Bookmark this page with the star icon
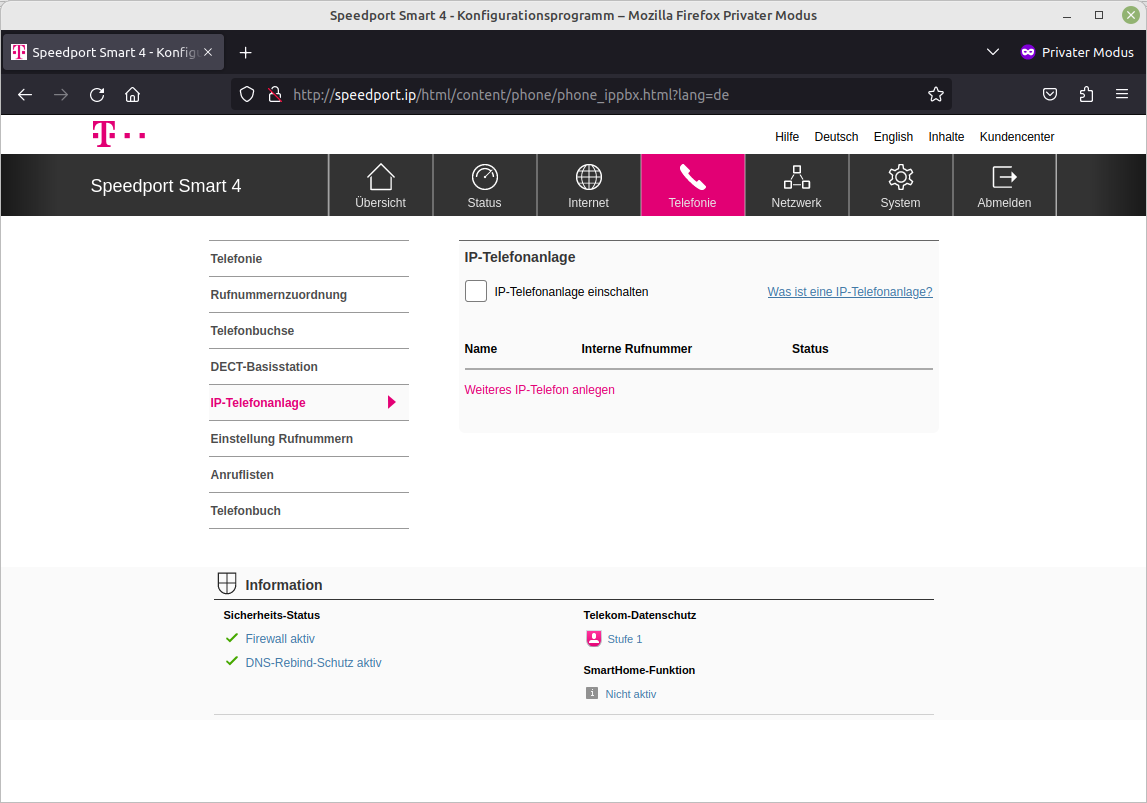1147x803 pixels. (x=936, y=94)
